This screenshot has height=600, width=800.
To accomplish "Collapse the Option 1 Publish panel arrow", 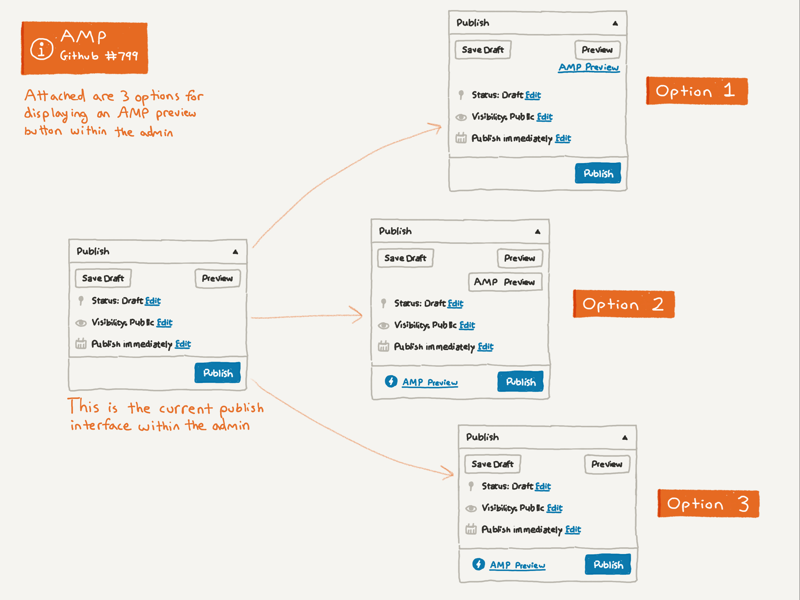I will [x=615, y=23].
